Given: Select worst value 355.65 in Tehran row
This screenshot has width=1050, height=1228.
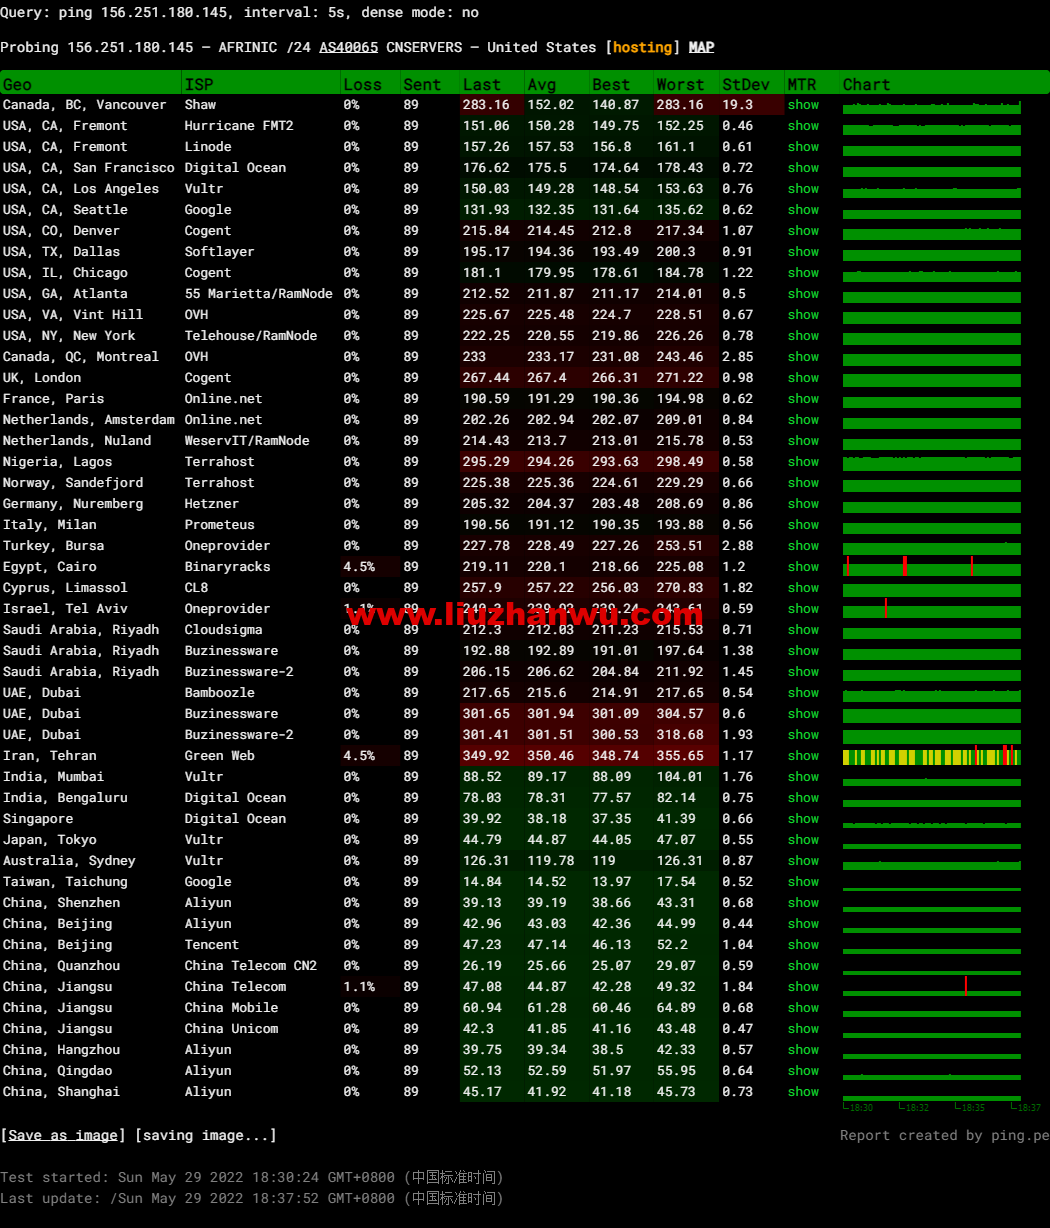Looking at the screenshot, I should click(680, 756).
